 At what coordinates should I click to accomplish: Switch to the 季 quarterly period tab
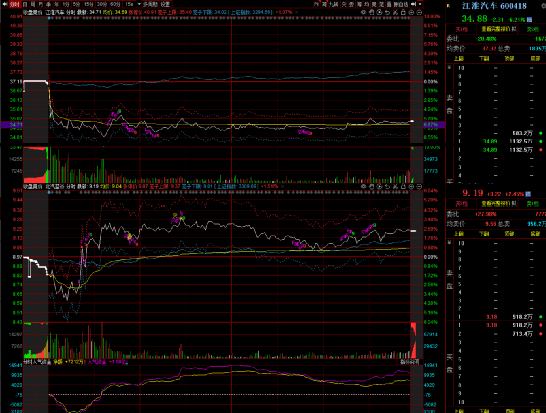coord(49,4)
